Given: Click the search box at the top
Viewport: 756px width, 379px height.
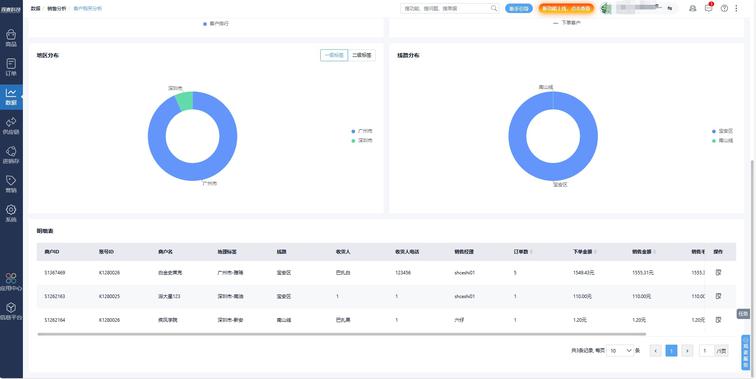Looking at the screenshot, I should [x=450, y=8].
